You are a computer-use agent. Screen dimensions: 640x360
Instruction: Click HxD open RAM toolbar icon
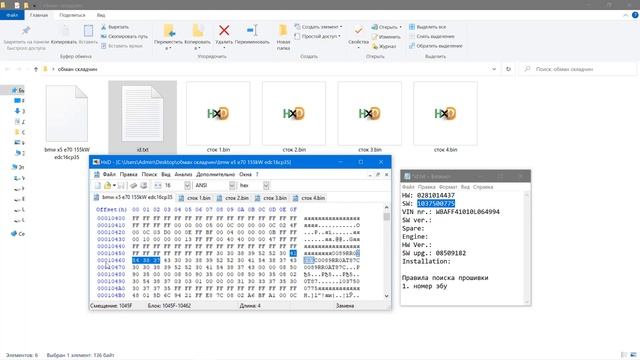pyautogui.click(x=133, y=185)
